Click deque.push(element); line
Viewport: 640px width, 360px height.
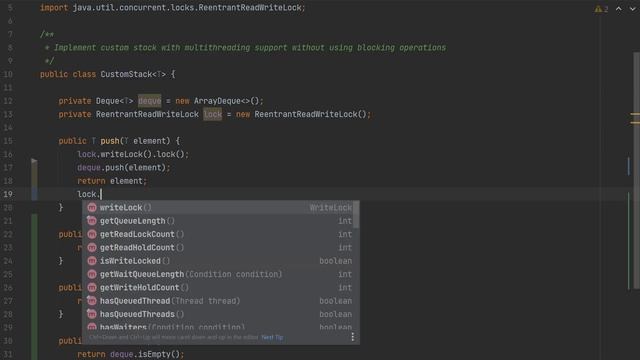pyautogui.click(x=124, y=167)
